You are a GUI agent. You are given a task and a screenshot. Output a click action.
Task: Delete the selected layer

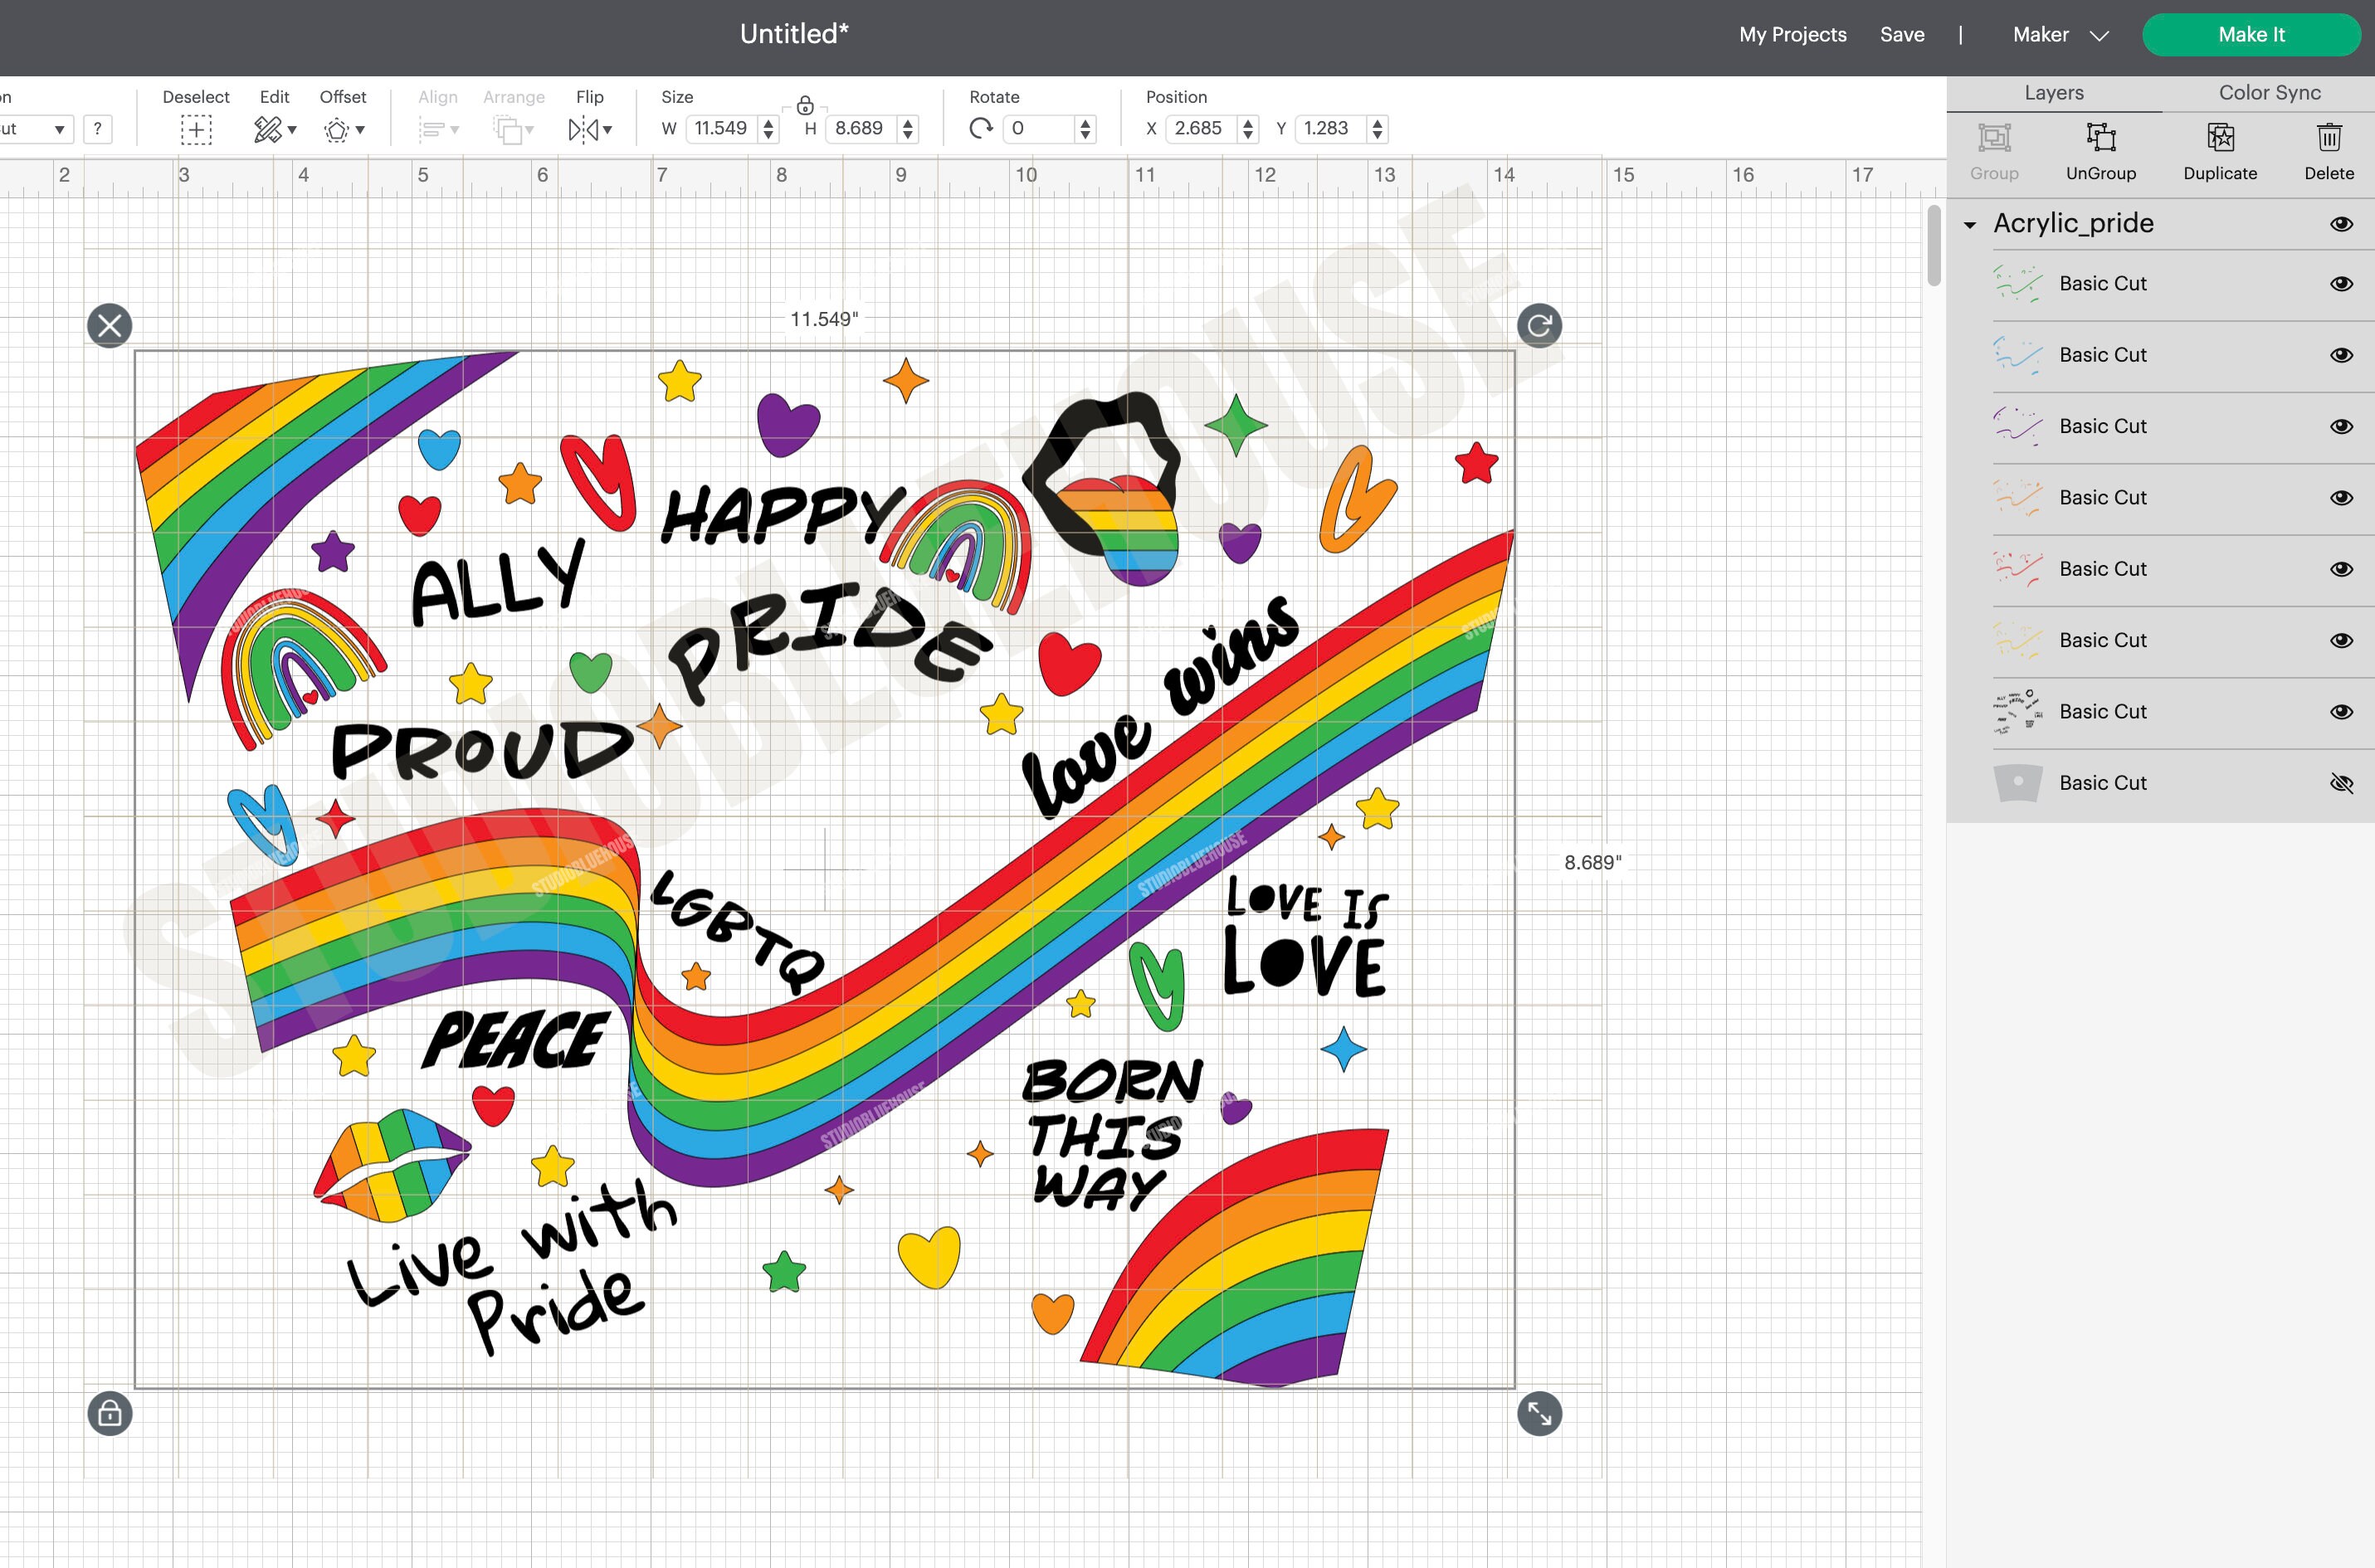2329,150
